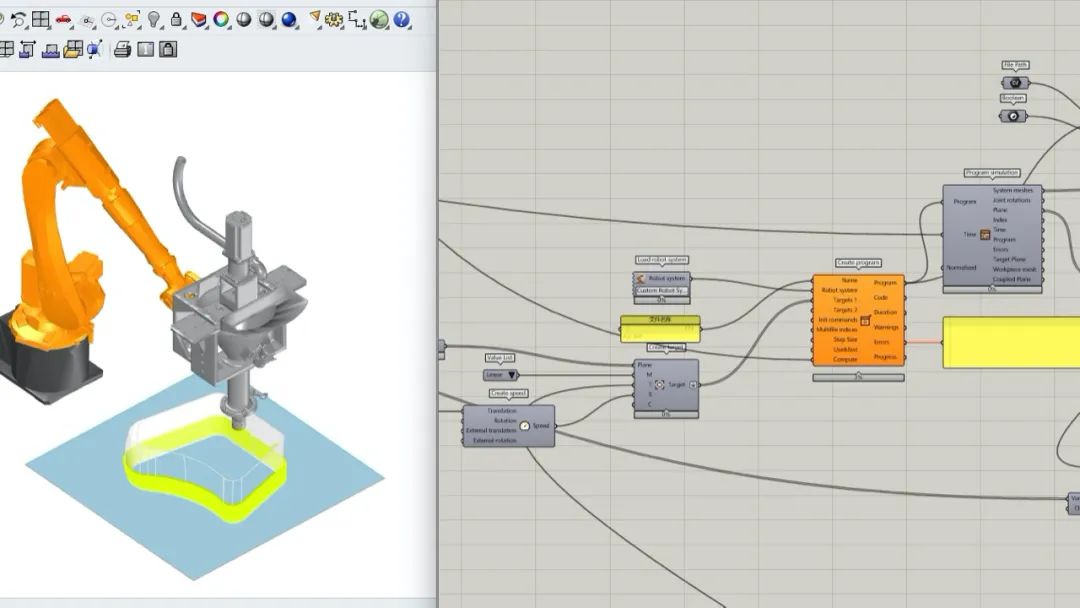Image resolution: width=1080 pixels, height=608 pixels.
Task: Click the icon on Create program component
Action: coord(865,321)
